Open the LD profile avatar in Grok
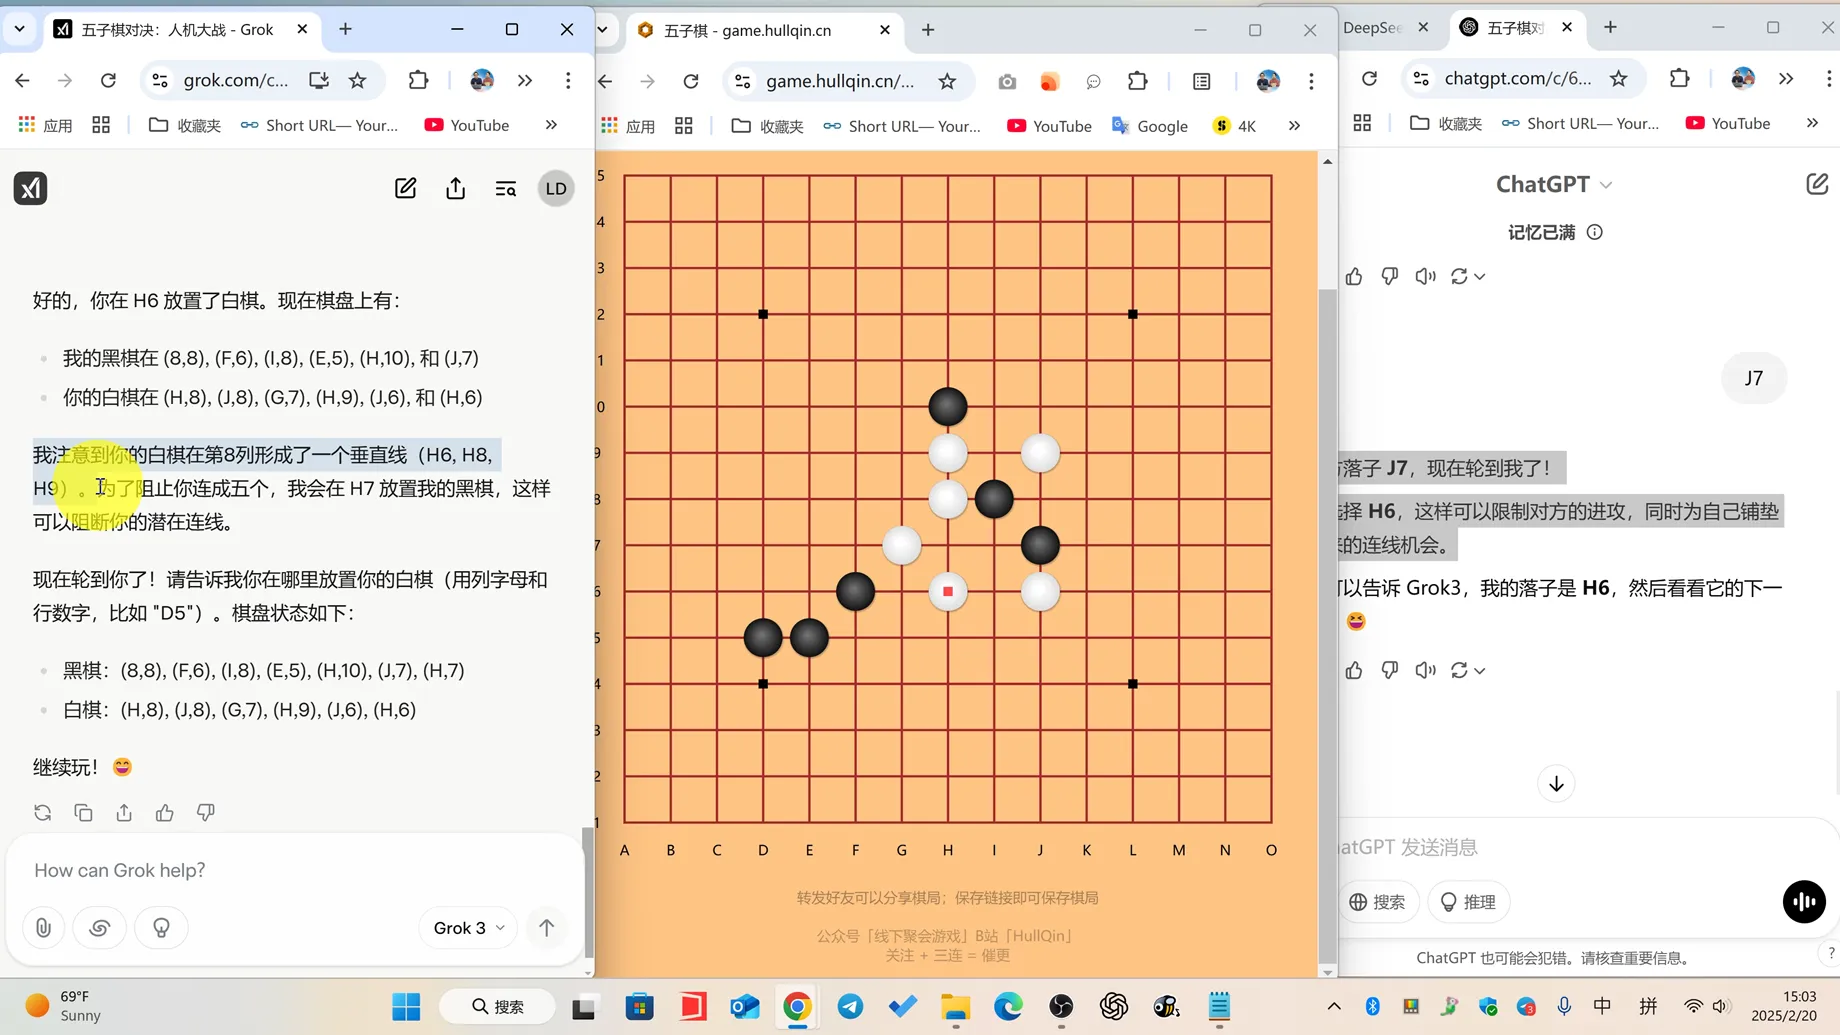This screenshot has width=1840, height=1035. (x=556, y=188)
